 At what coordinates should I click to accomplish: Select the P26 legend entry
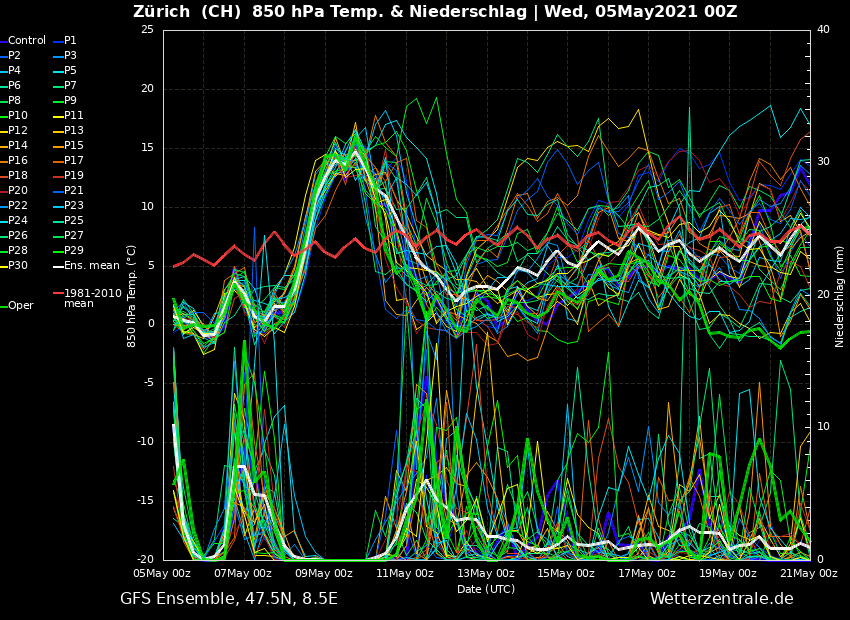pos(14,235)
